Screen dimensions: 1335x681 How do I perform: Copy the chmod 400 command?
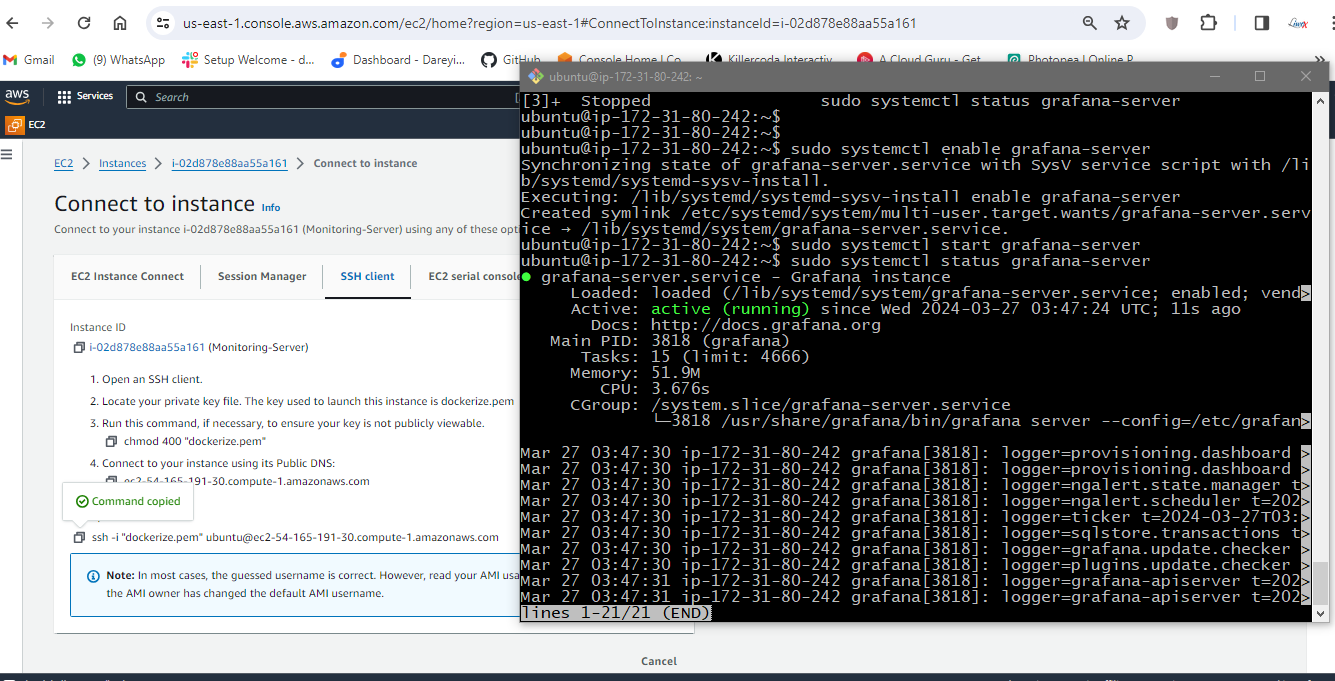[112, 441]
